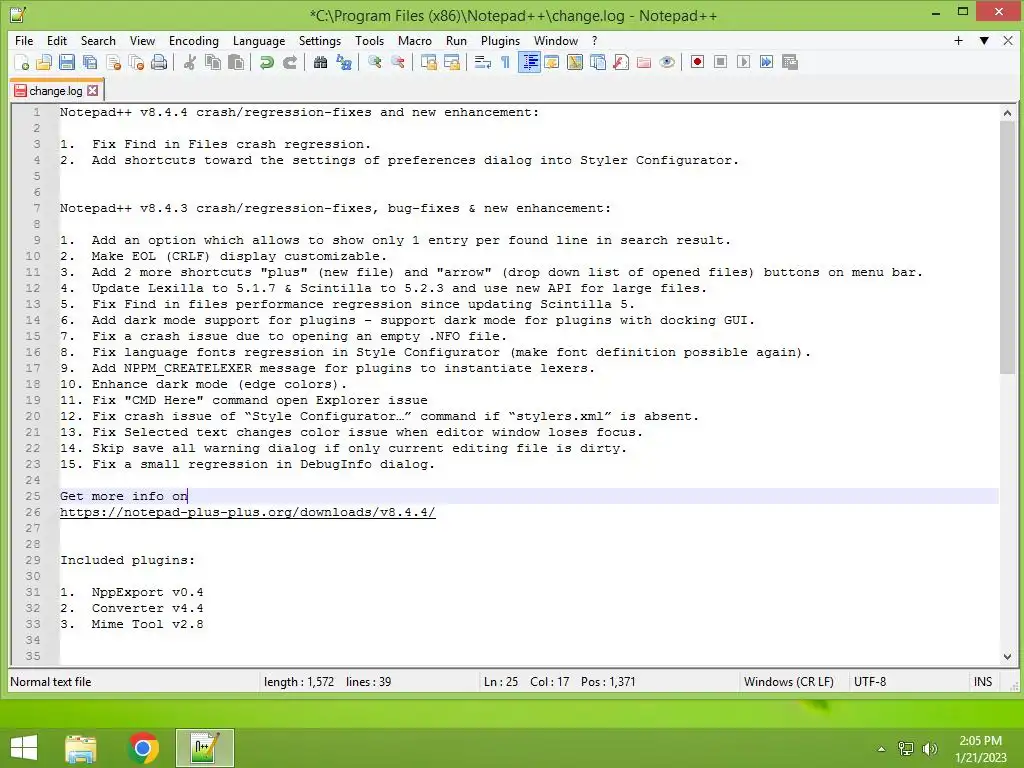Stop macro recording button
The width and height of the screenshot is (1024, 768).
[720, 62]
